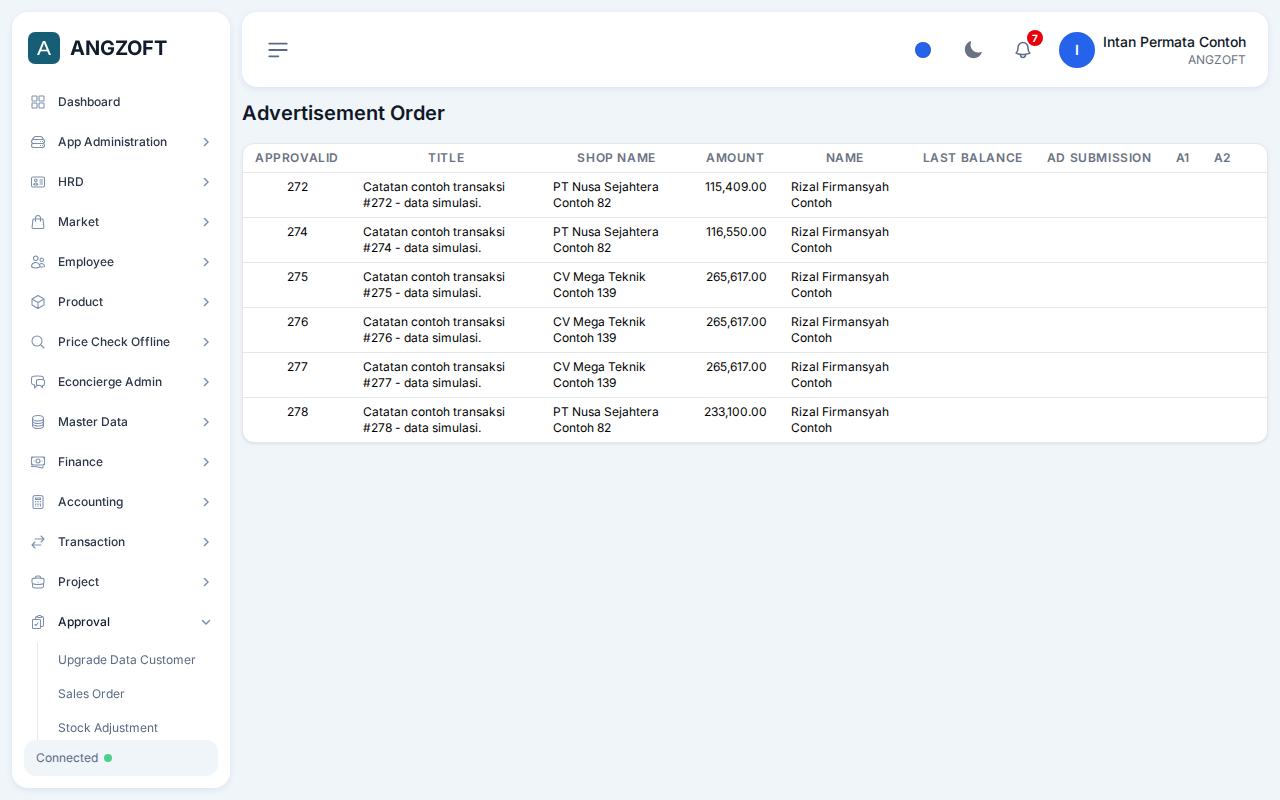Image resolution: width=1280 pixels, height=800 pixels.
Task: Click the Transaction arrows icon
Action: [38, 542]
